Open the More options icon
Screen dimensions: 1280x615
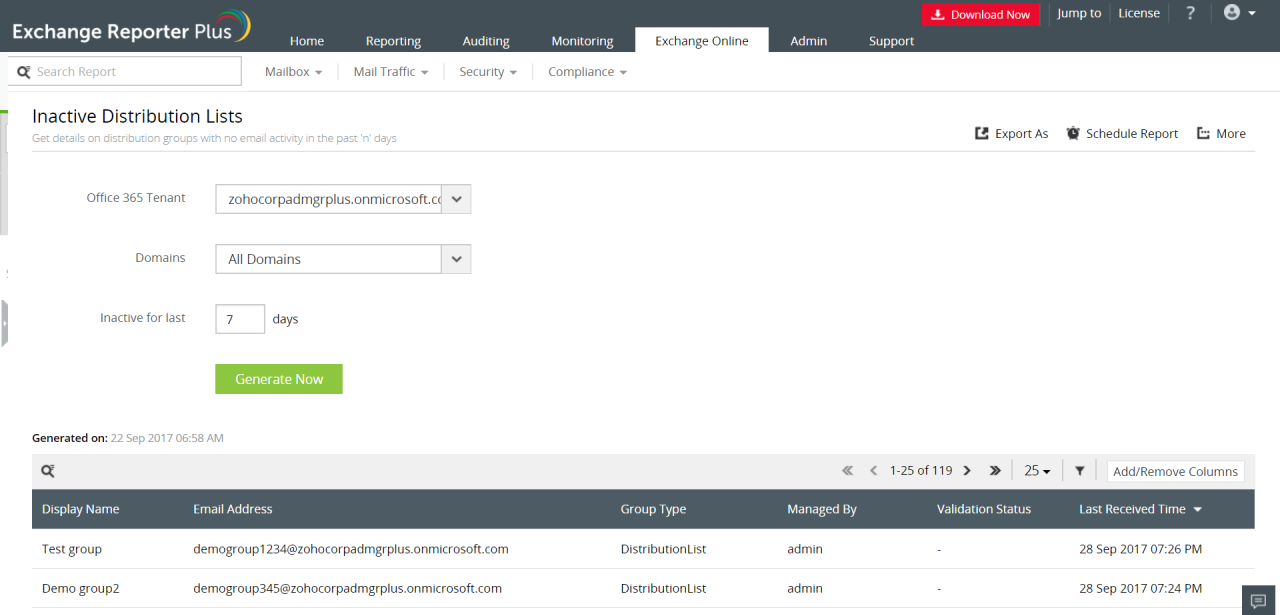click(1203, 133)
